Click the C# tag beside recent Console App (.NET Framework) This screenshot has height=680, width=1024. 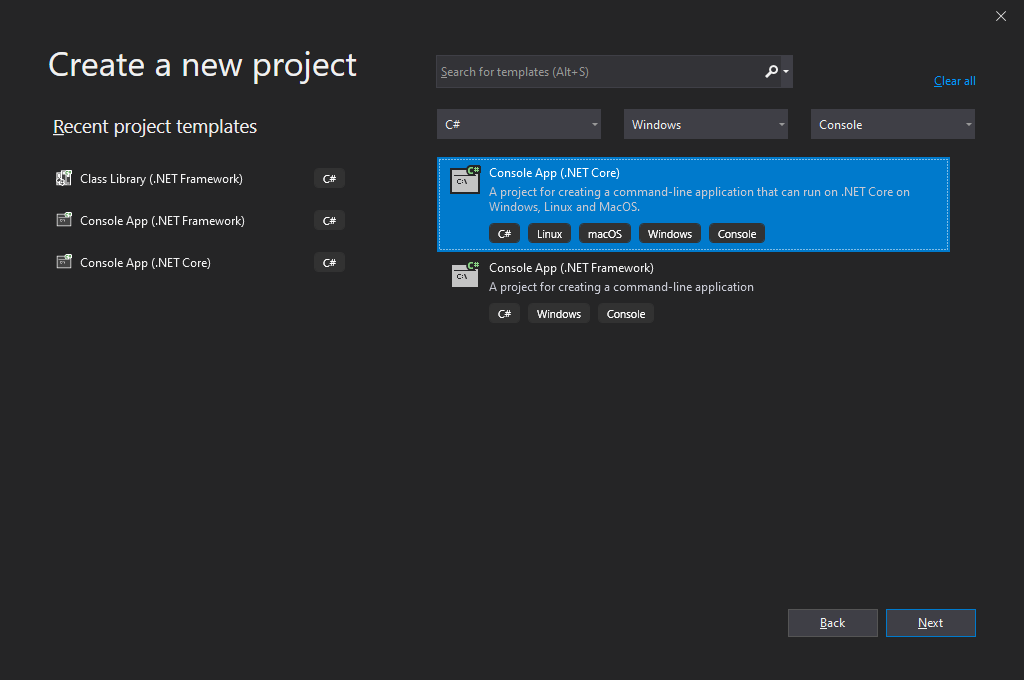pyautogui.click(x=329, y=221)
